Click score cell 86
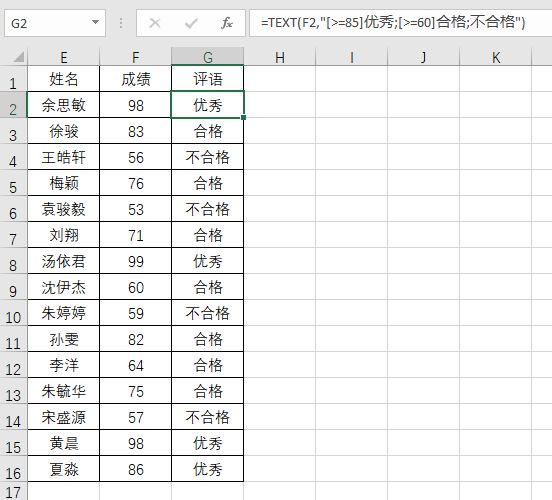Screen dimensions: 552x500 136,469
